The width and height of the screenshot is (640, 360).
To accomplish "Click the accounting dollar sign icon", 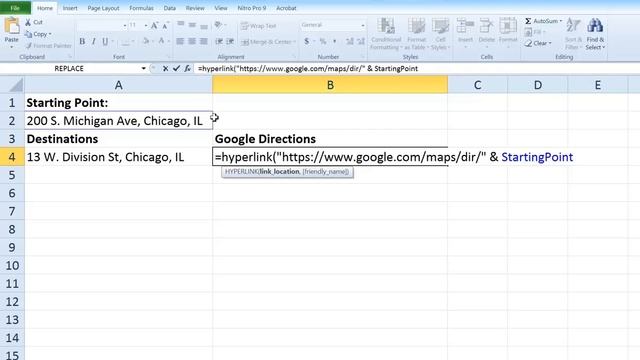I will click(x=307, y=41).
